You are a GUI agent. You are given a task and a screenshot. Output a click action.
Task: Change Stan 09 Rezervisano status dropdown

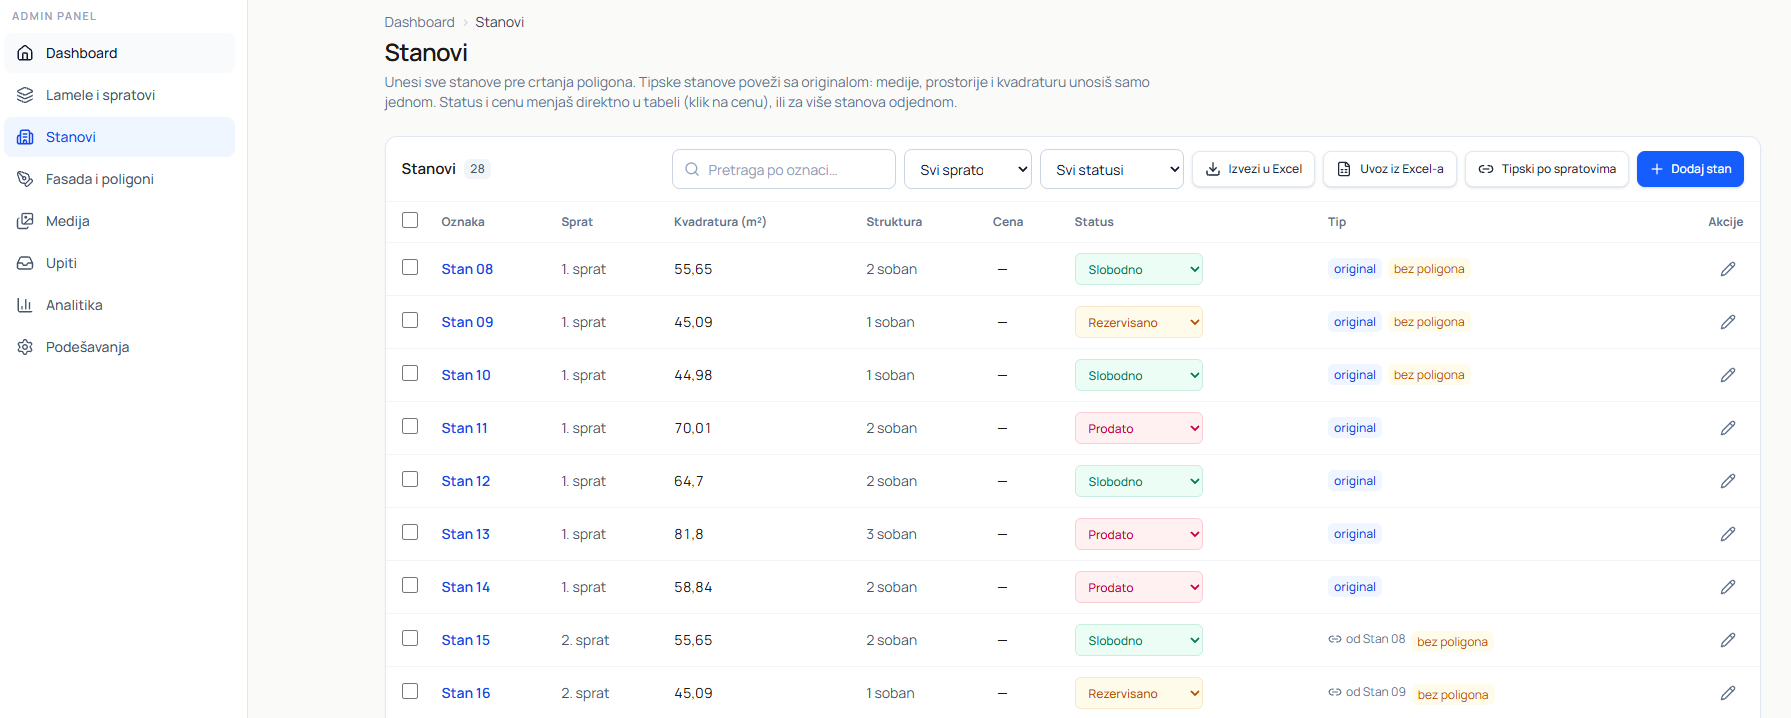[1139, 322]
